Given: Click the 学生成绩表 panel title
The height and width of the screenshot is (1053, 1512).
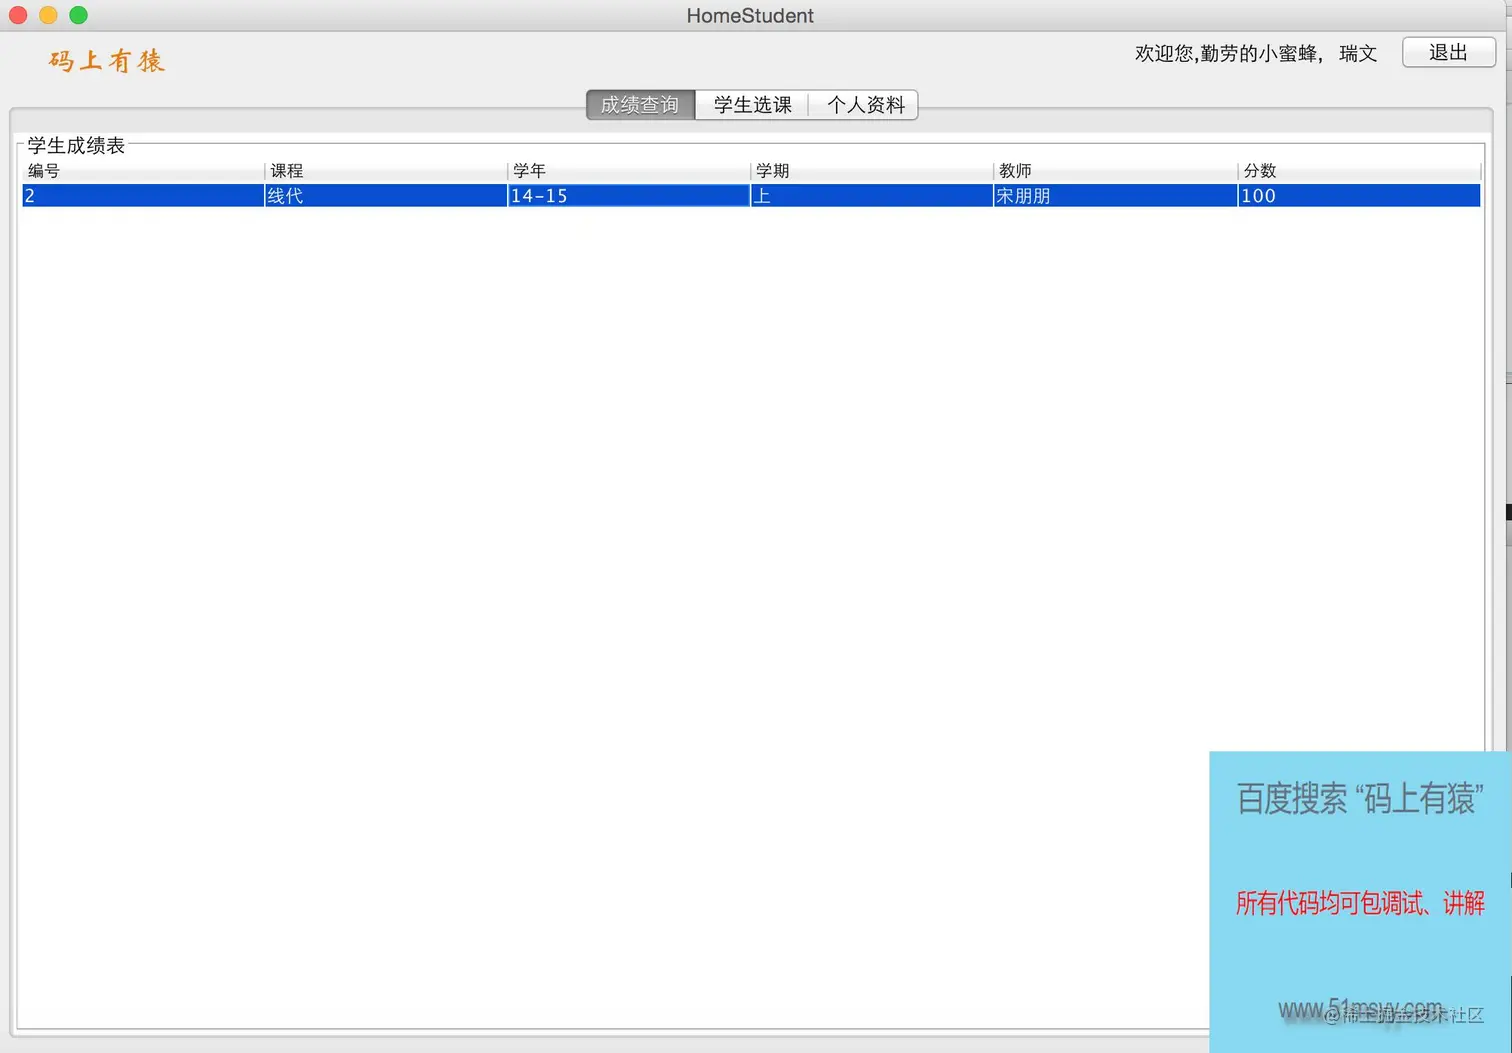Looking at the screenshot, I should pos(76,146).
